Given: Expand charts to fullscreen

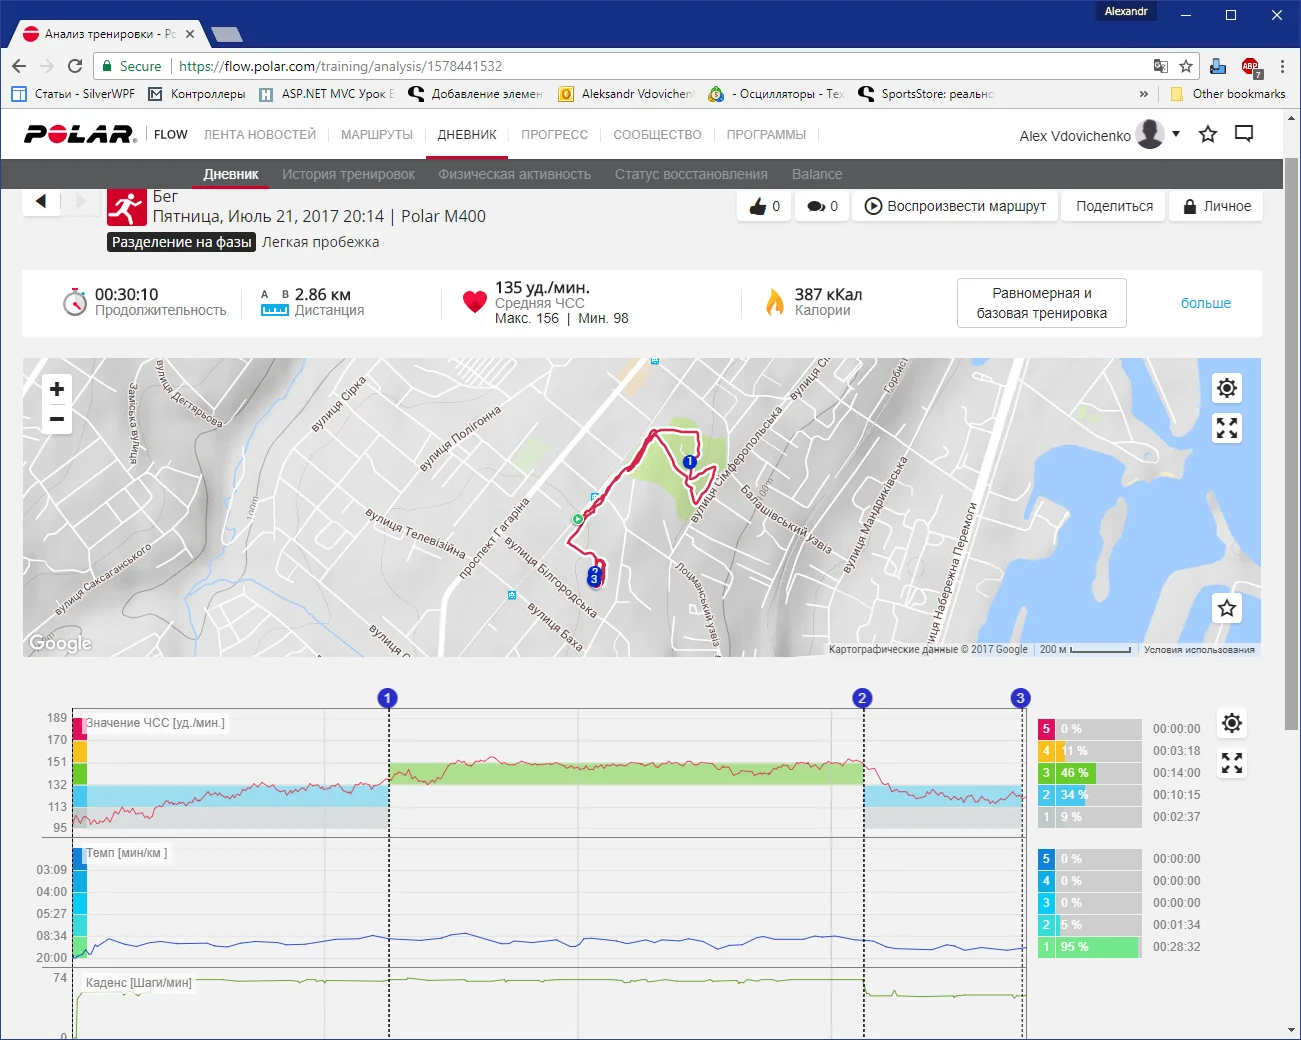Looking at the screenshot, I should [1232, 764].
